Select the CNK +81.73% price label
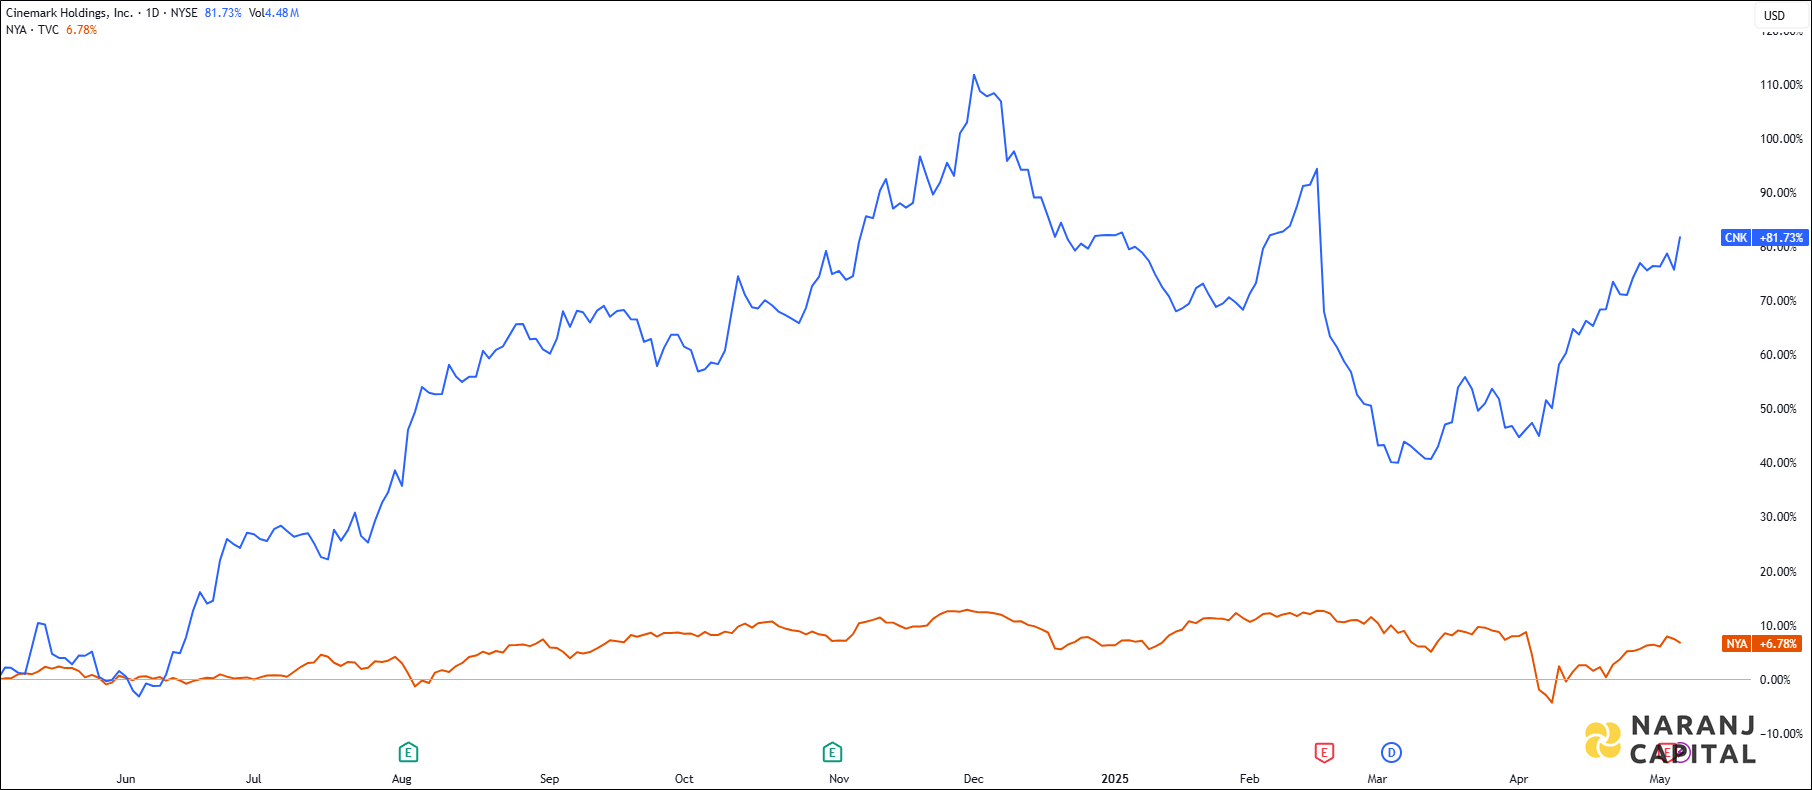The width and height of the screenshot is (1812, 790). (x=1765, y=238)
